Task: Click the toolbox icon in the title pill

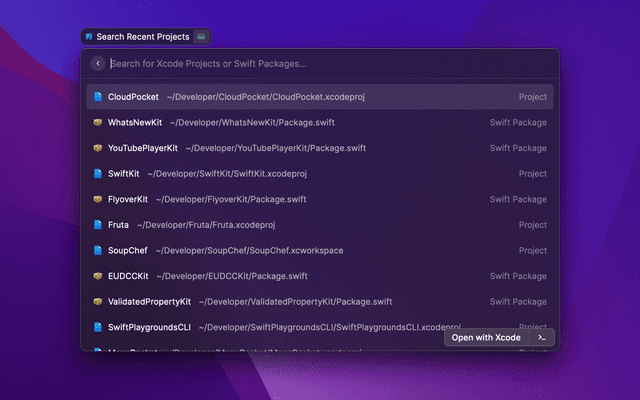Action: 201,37
